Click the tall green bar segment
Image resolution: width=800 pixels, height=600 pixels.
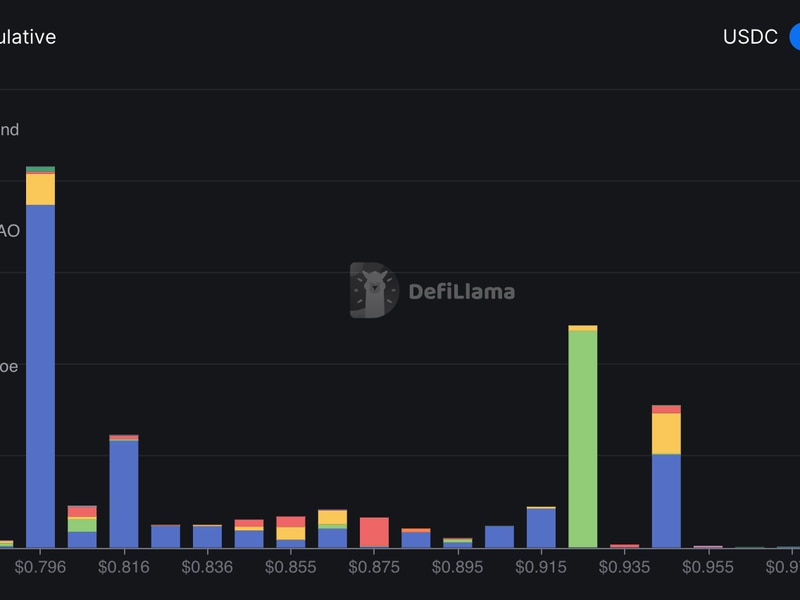pyautogui.click(x=583, y=438)
